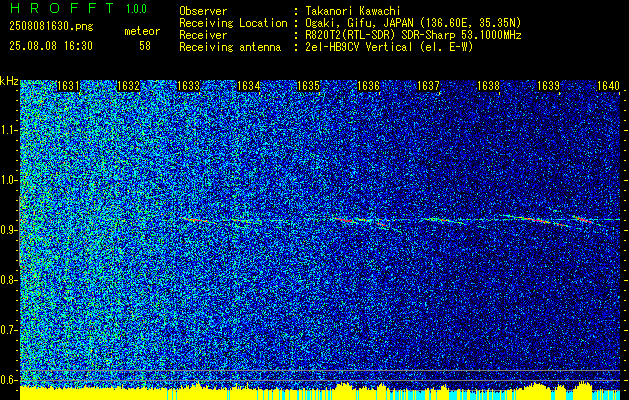Select the filename 2508081630.png
The width and height of the screenshot is (629, 400).
pyautogui.click(x=51, y=27)
